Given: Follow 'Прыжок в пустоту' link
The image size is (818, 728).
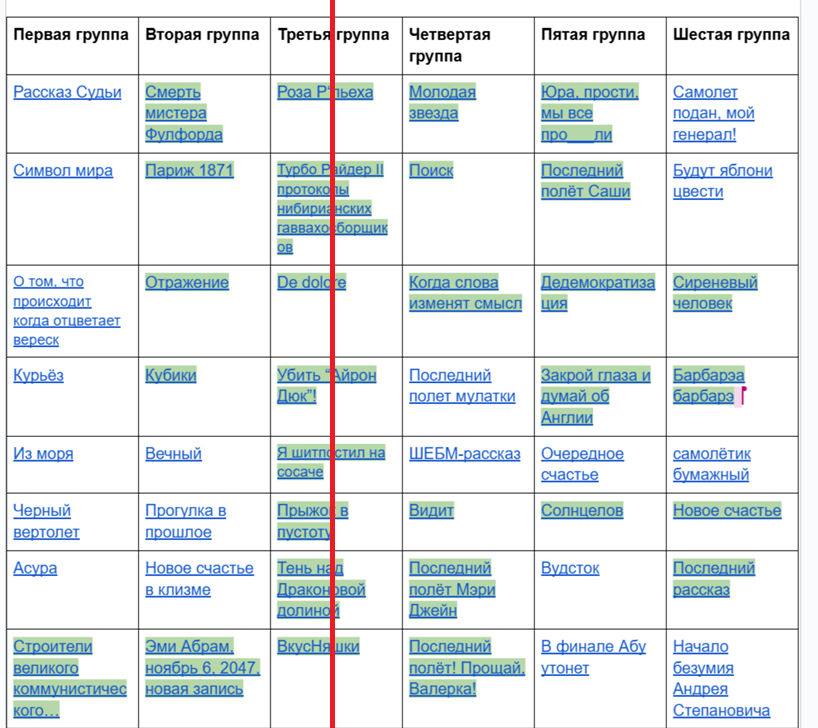Looking at the screenshot, I should pyautogui.click(x=312, y=521).
